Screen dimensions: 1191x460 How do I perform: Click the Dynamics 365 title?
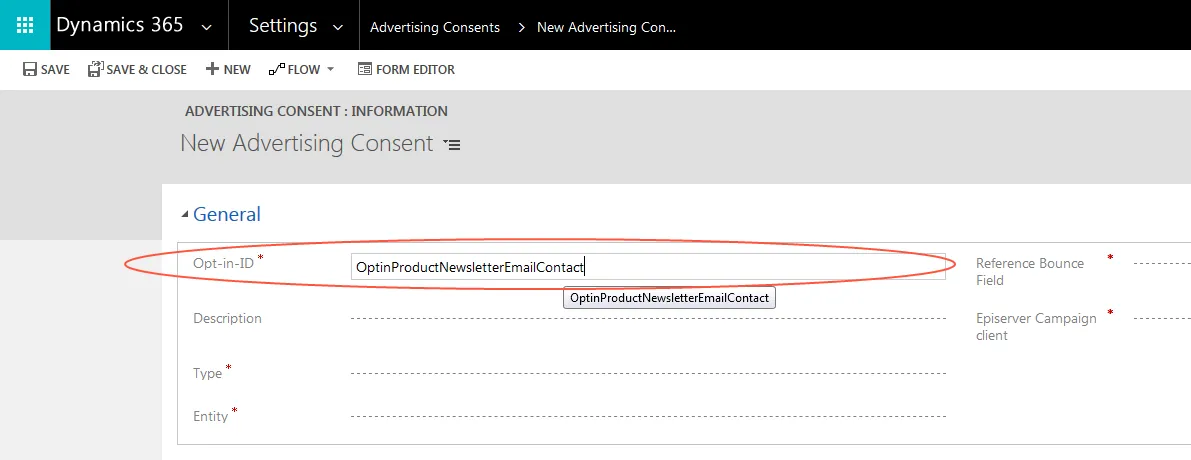(119, 25)
